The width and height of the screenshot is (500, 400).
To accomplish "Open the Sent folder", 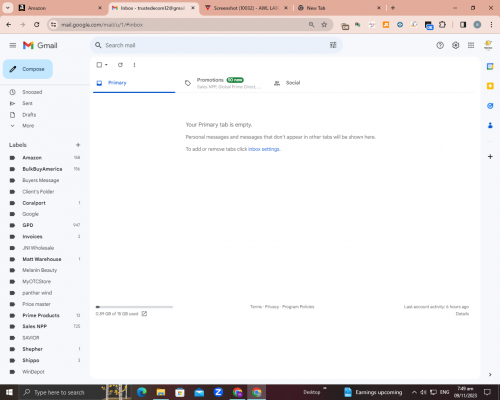I will coord(27,103).
